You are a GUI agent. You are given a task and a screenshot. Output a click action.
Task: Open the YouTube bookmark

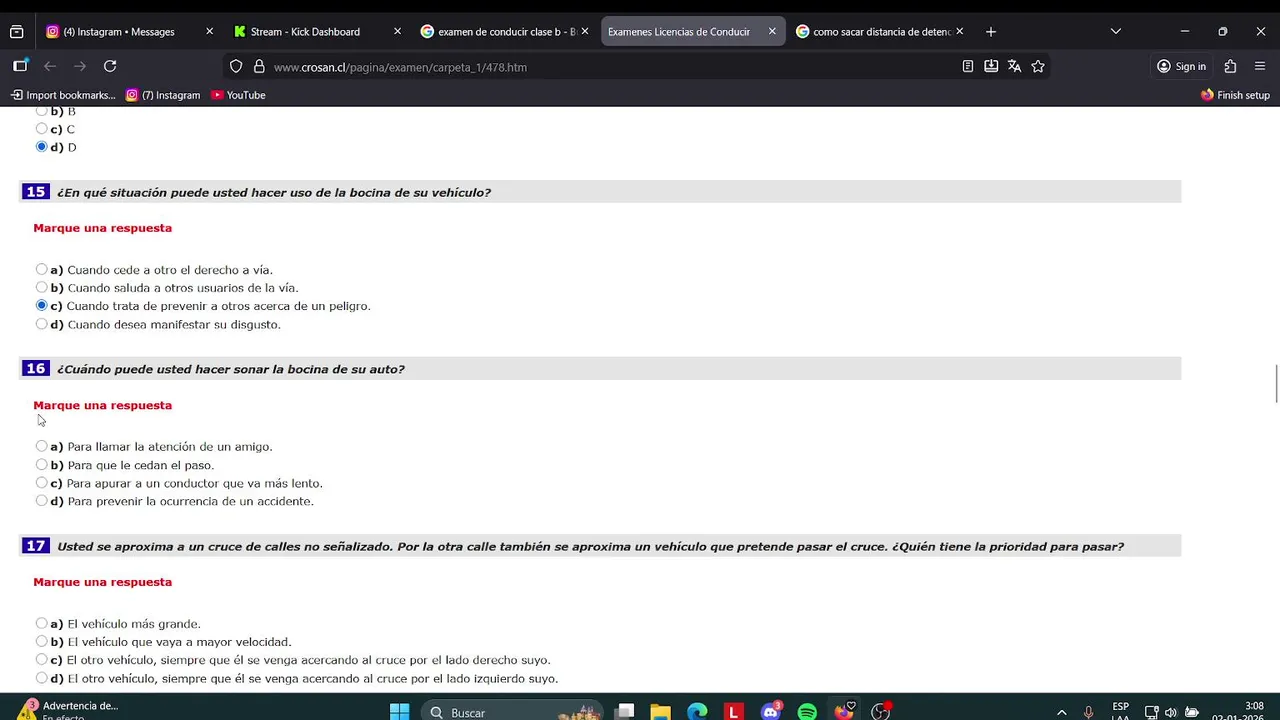(x=238, y=95)
